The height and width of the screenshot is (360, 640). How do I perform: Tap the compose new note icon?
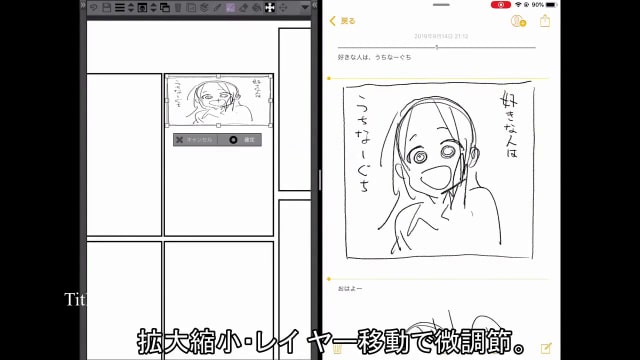coord(546,348)
